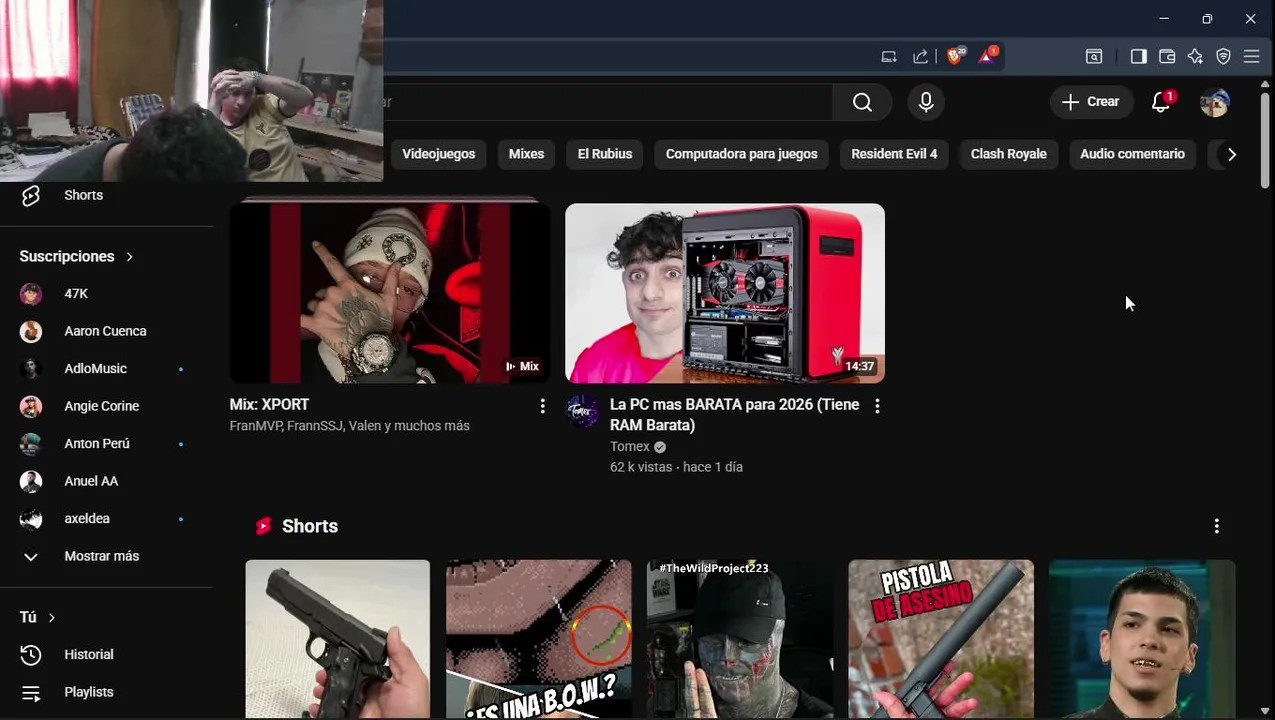Open the ¿Es una B.O.W.? Short thumbnail
1275x720 pixels.
(x=539, y=639)
